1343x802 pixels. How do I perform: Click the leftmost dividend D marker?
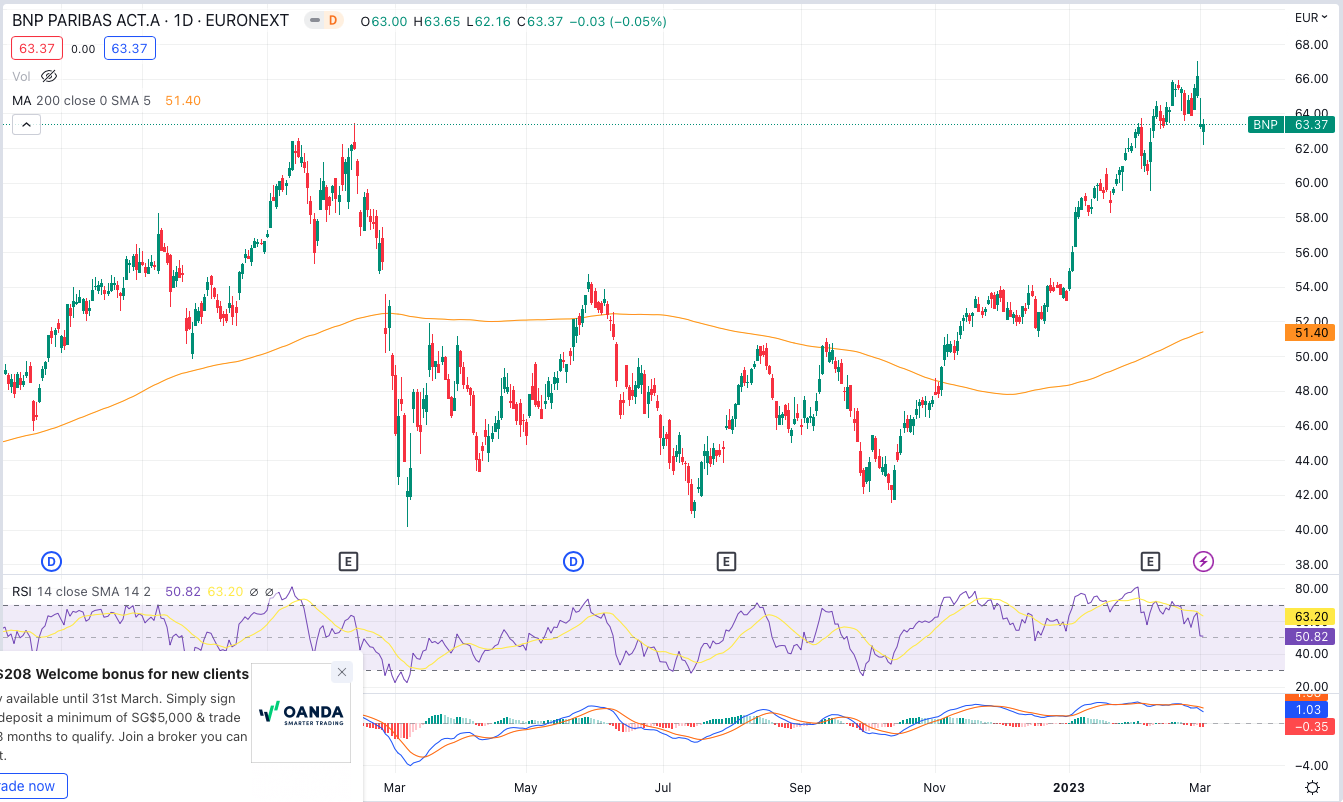[51, 561]
